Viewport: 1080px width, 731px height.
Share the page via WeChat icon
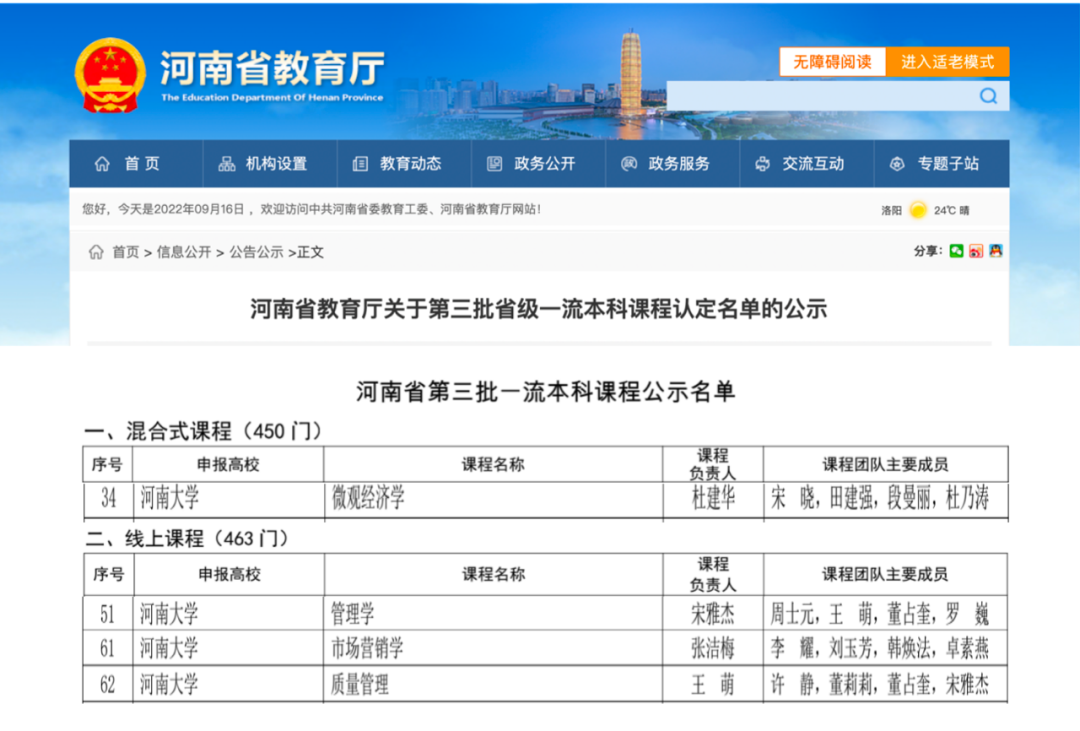[956, 251]
